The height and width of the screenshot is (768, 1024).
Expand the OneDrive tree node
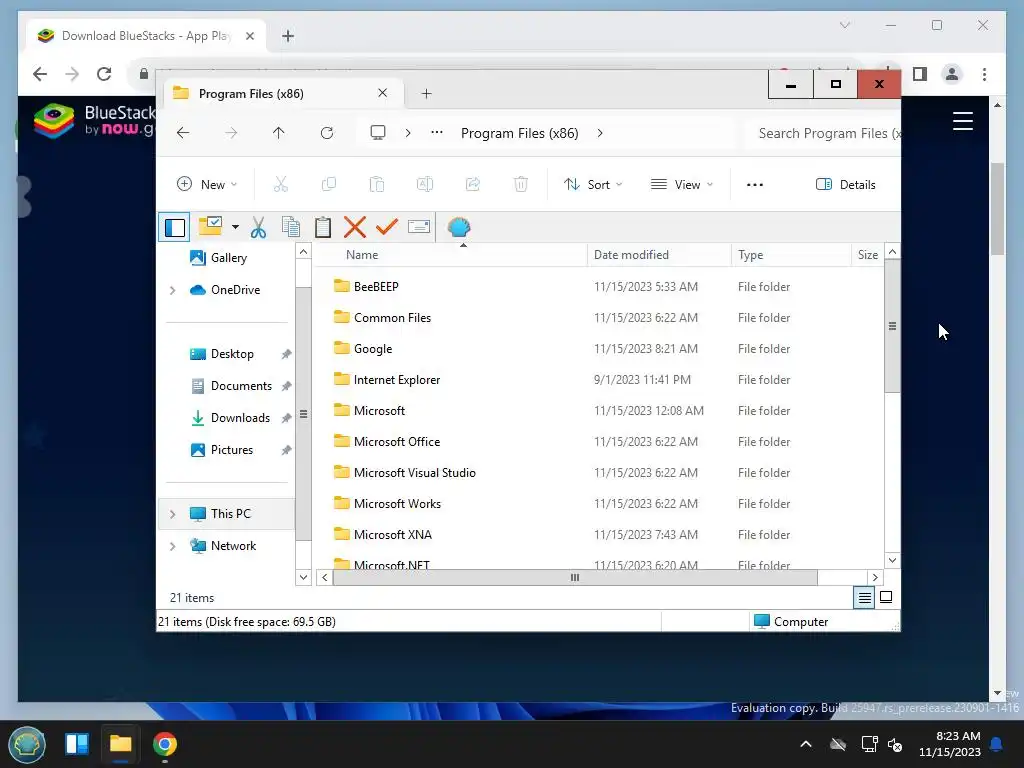[x=172, y=290]
